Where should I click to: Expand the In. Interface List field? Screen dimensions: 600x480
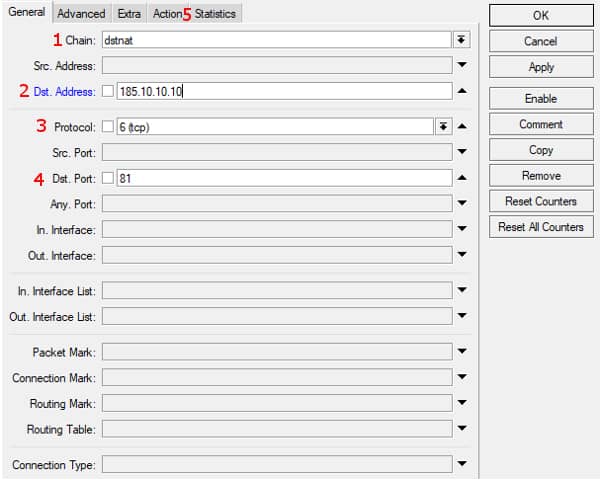coord(462,290)
